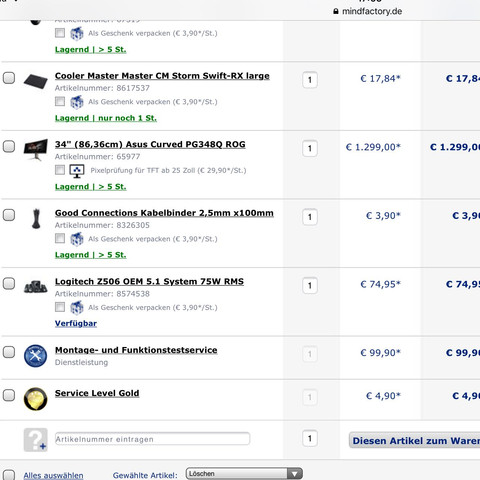Click Lagernd > 5 St. under Asus monitor
The image size is (480, 480).
(90, 187)
